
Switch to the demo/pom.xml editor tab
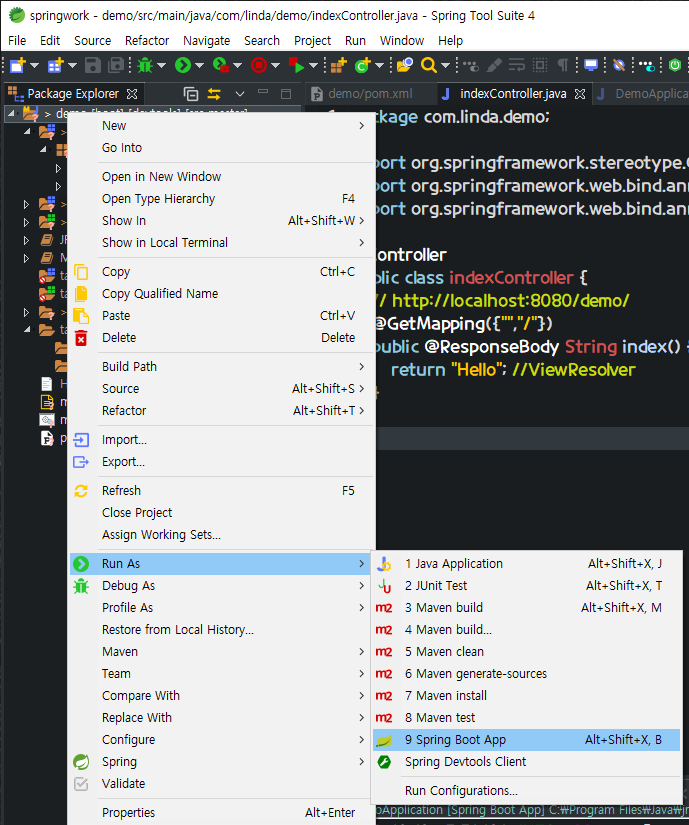point(370,94)
